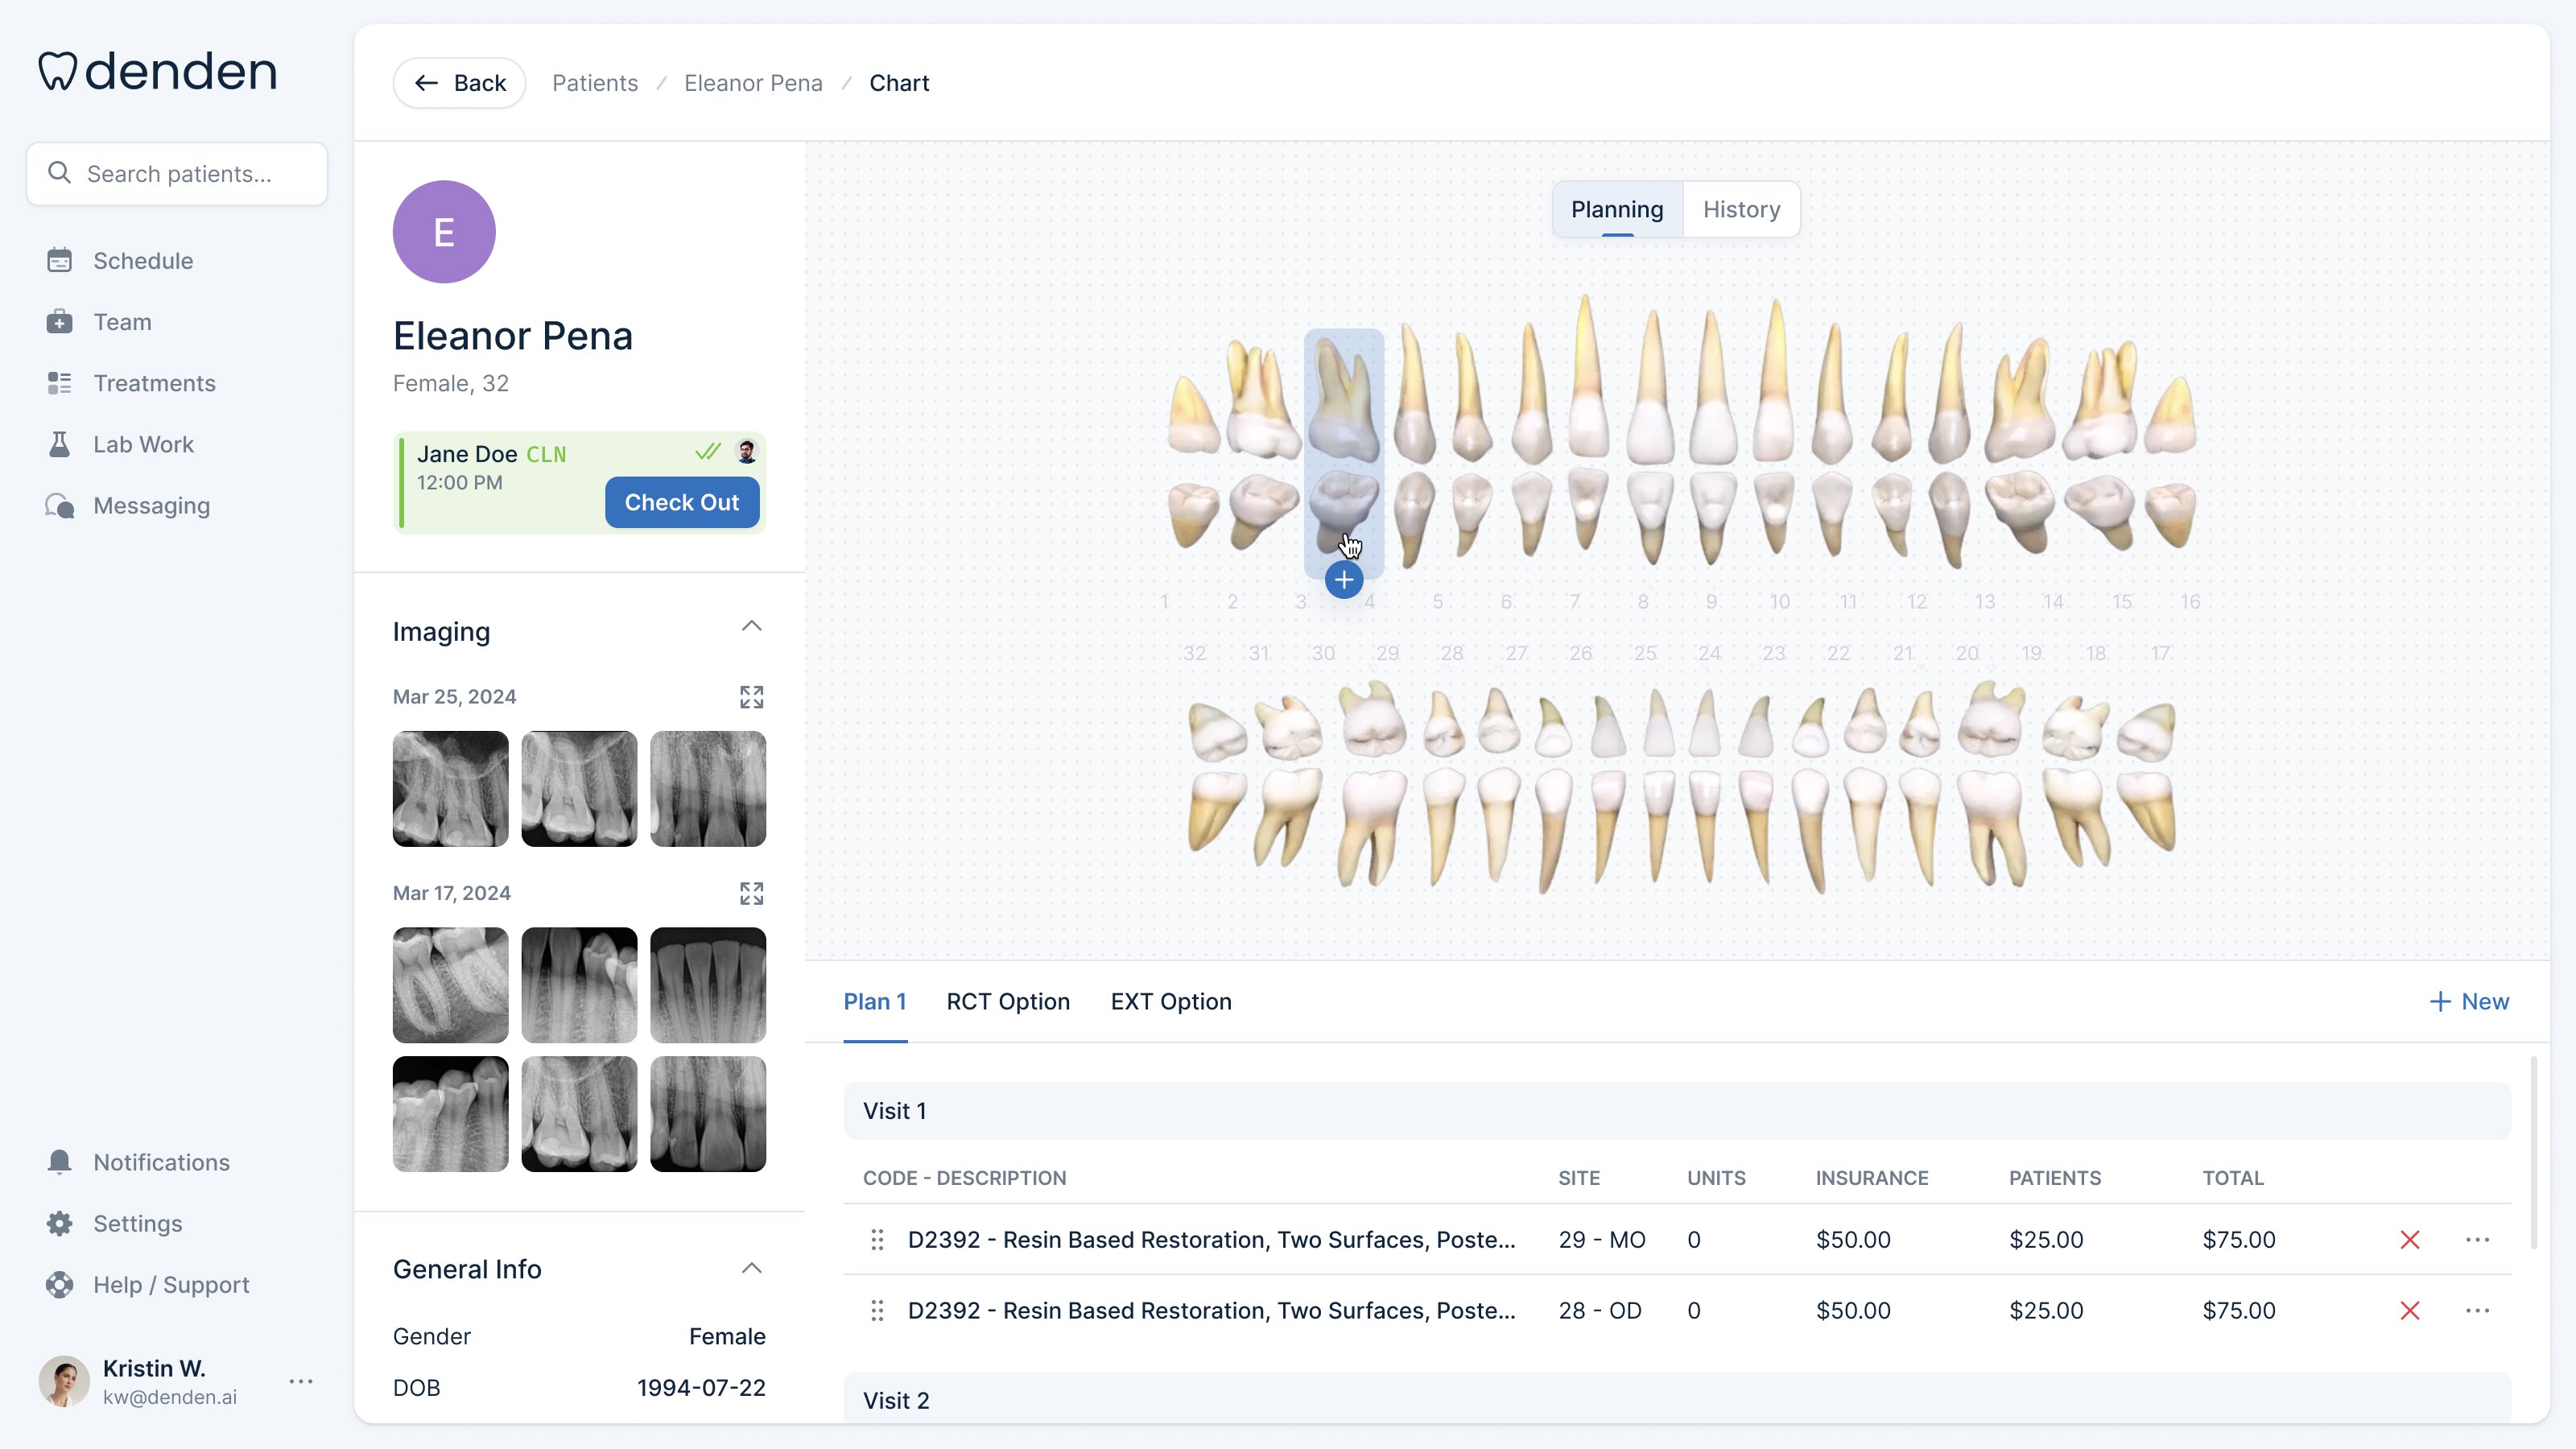
Task: Collapse the Imaging section
Action: tap(751, 627)
